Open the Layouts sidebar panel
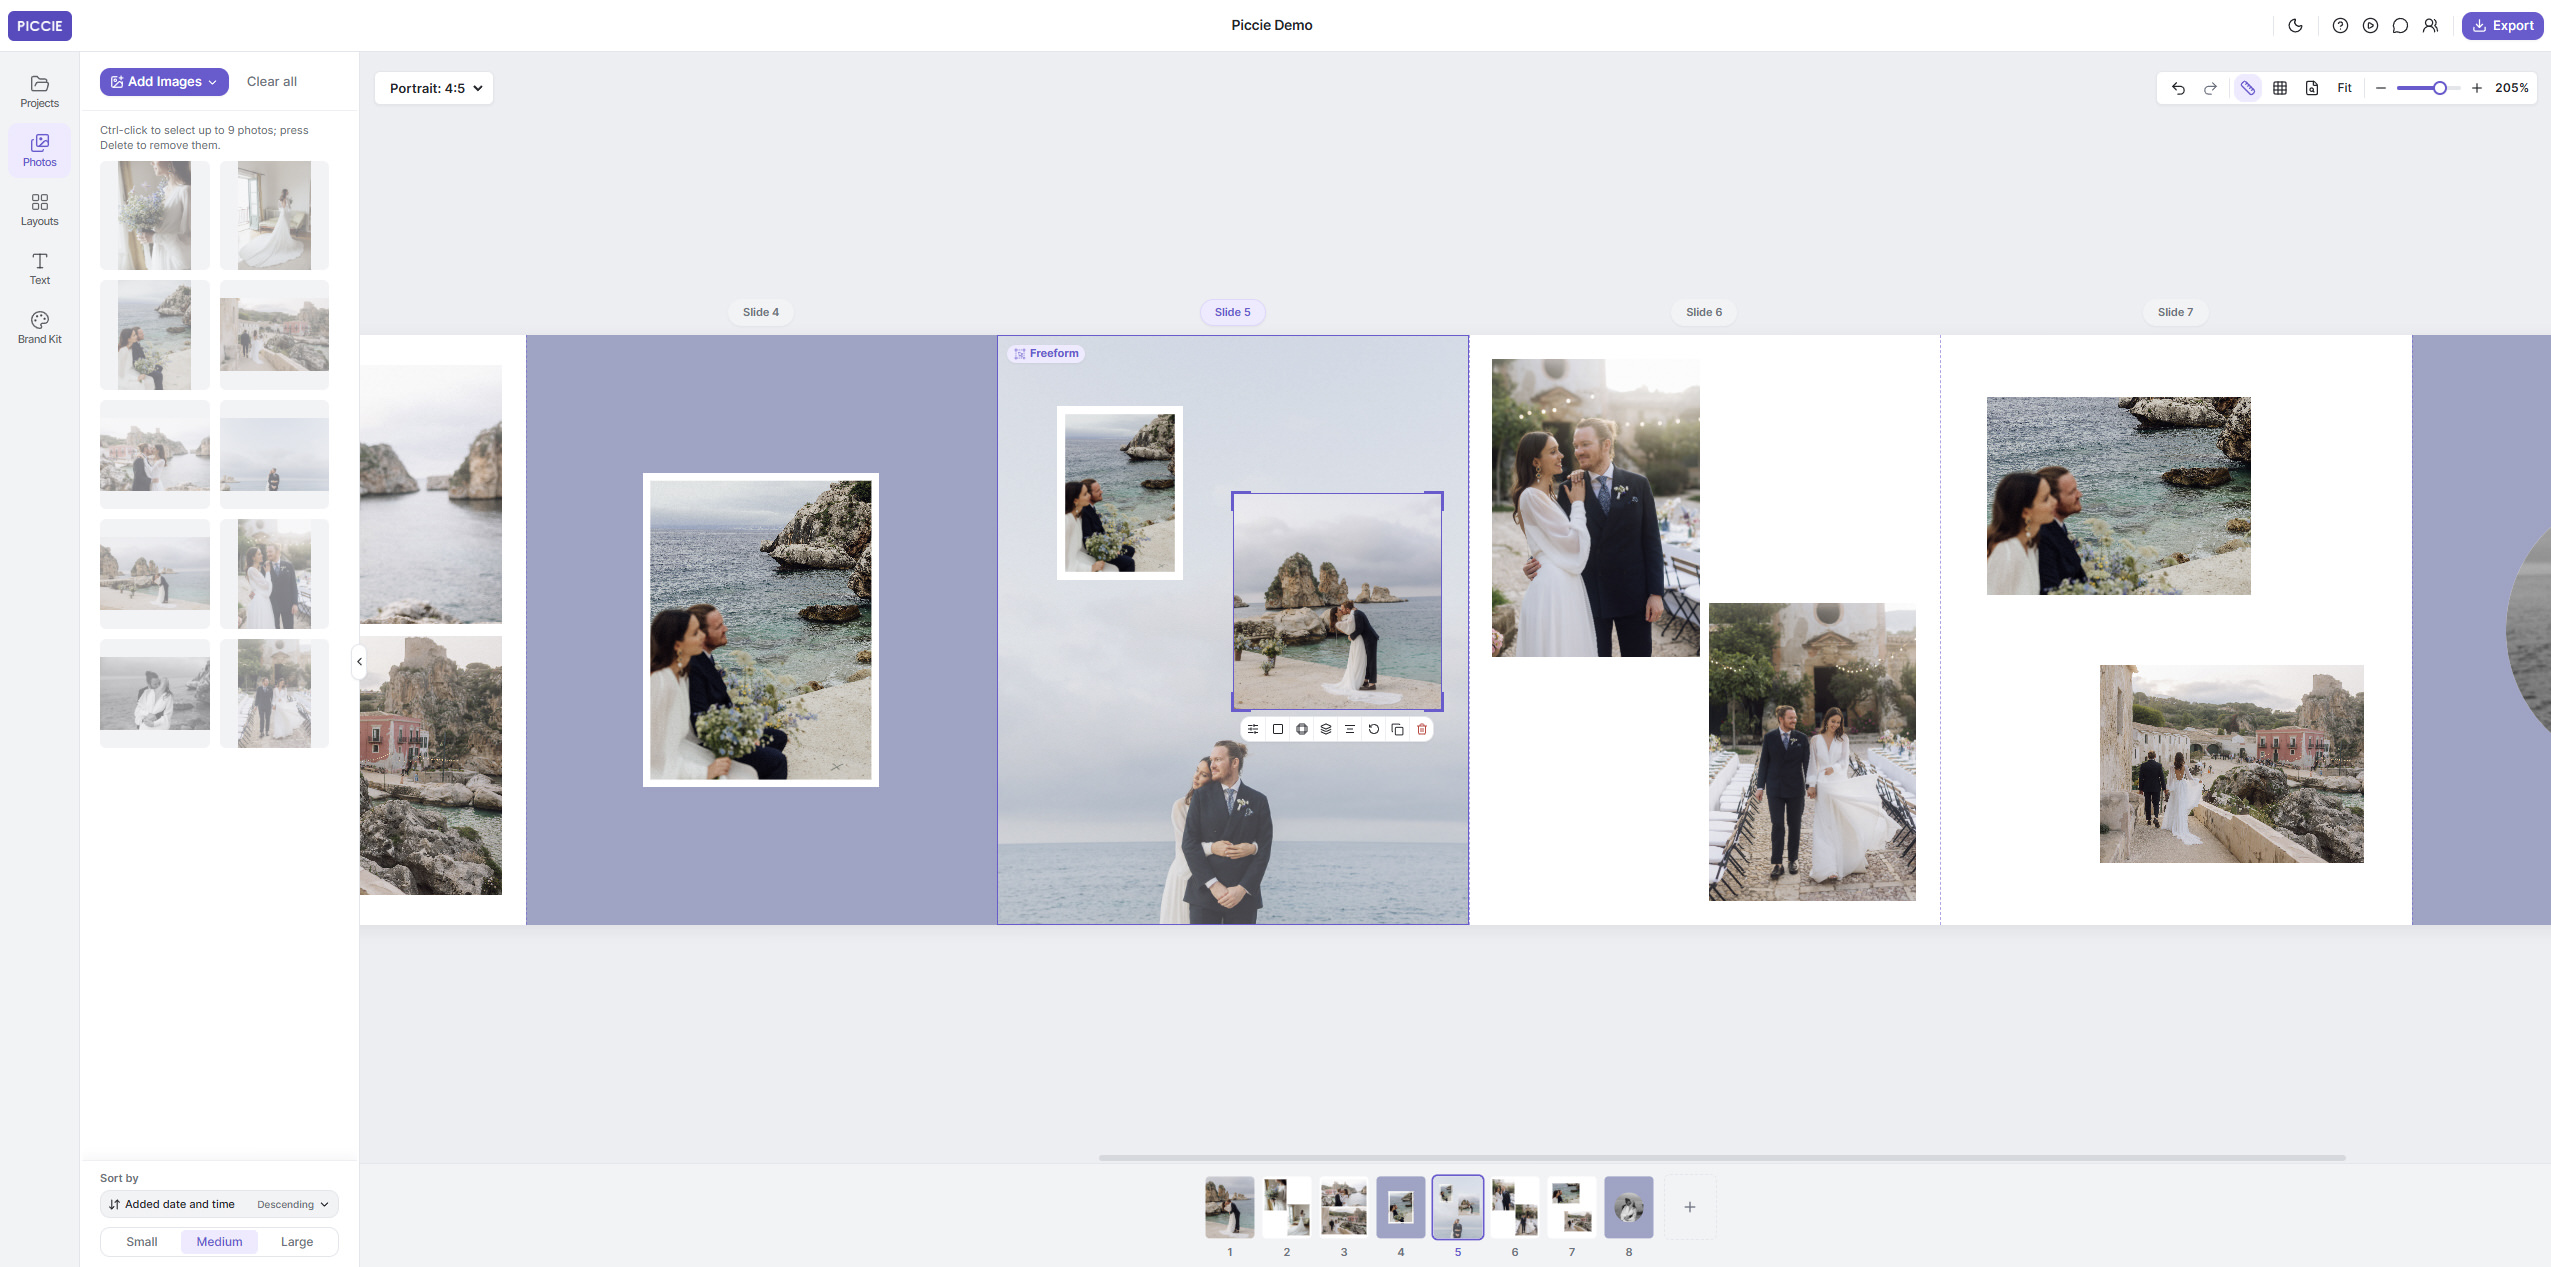2551x1267 pixels. tap(39, 209)
